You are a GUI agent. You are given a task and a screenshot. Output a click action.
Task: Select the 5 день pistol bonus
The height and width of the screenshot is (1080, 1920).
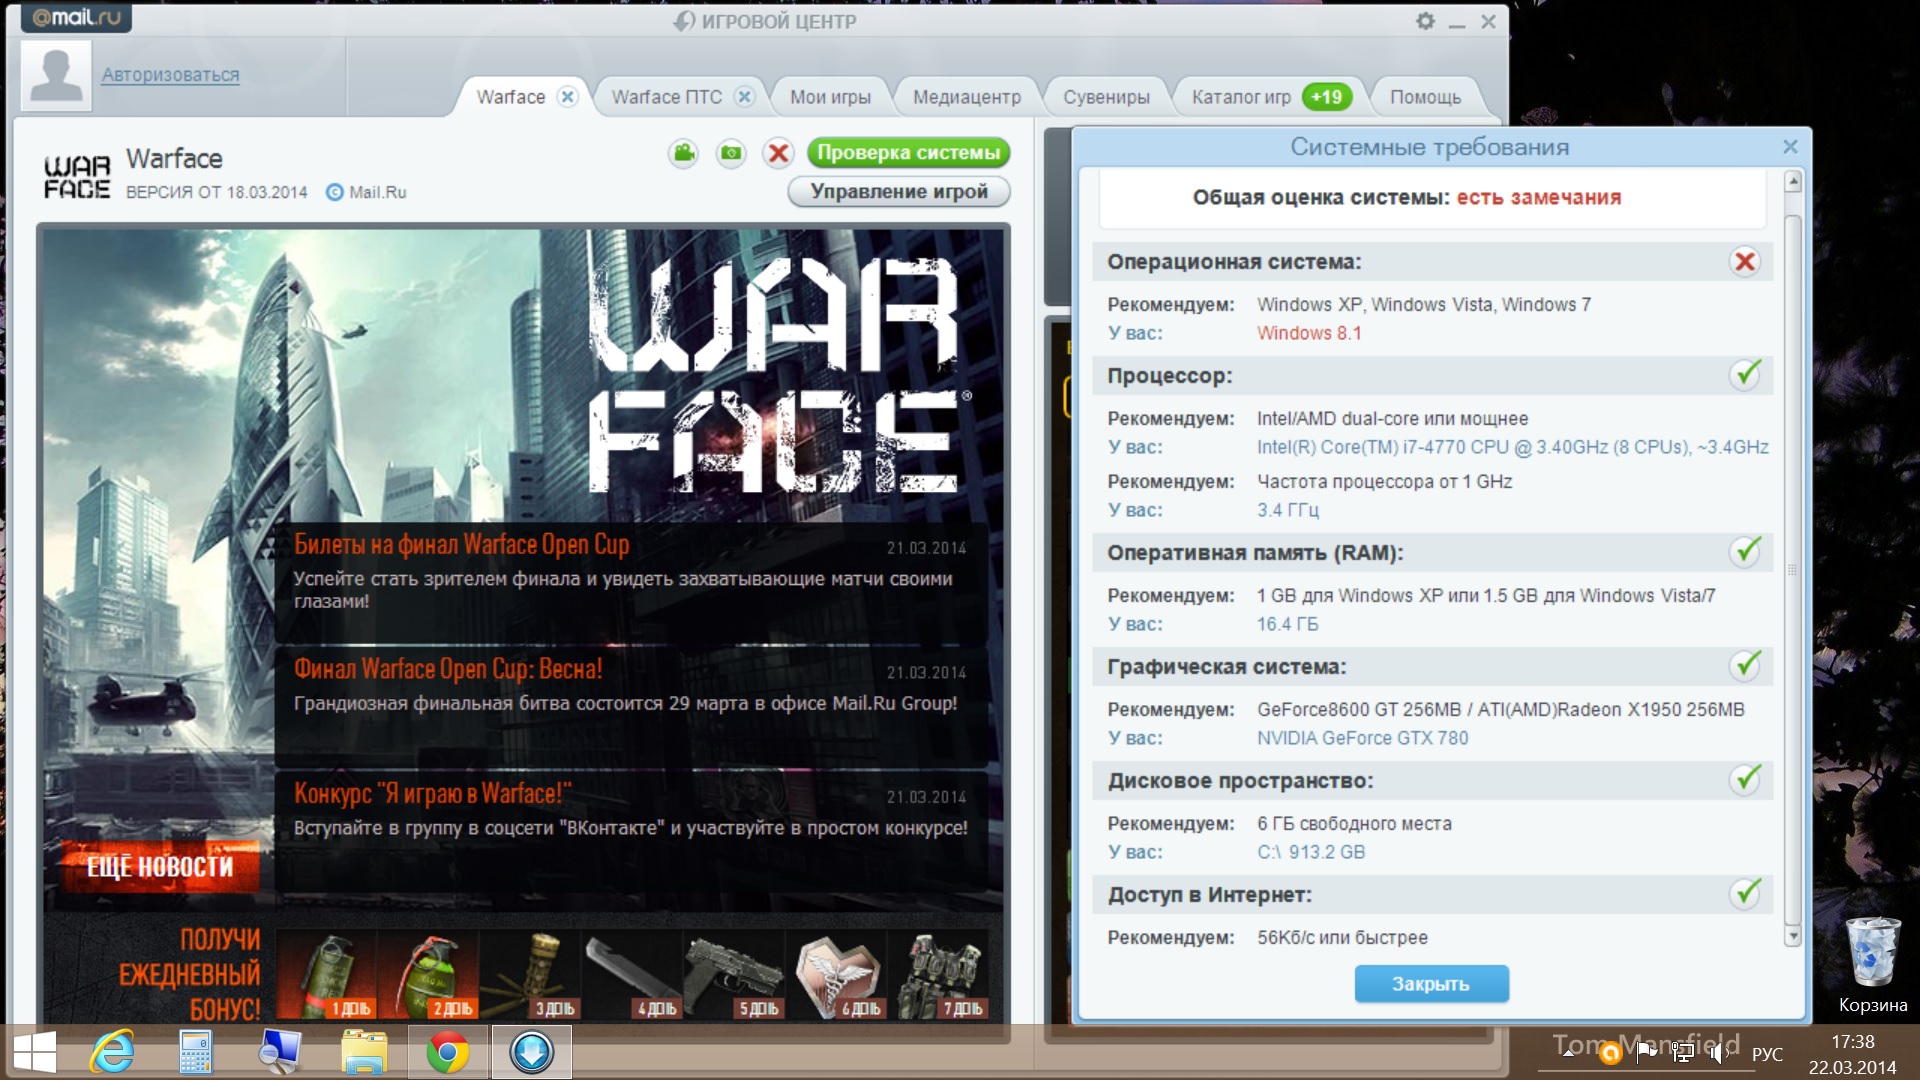(734, 975)
